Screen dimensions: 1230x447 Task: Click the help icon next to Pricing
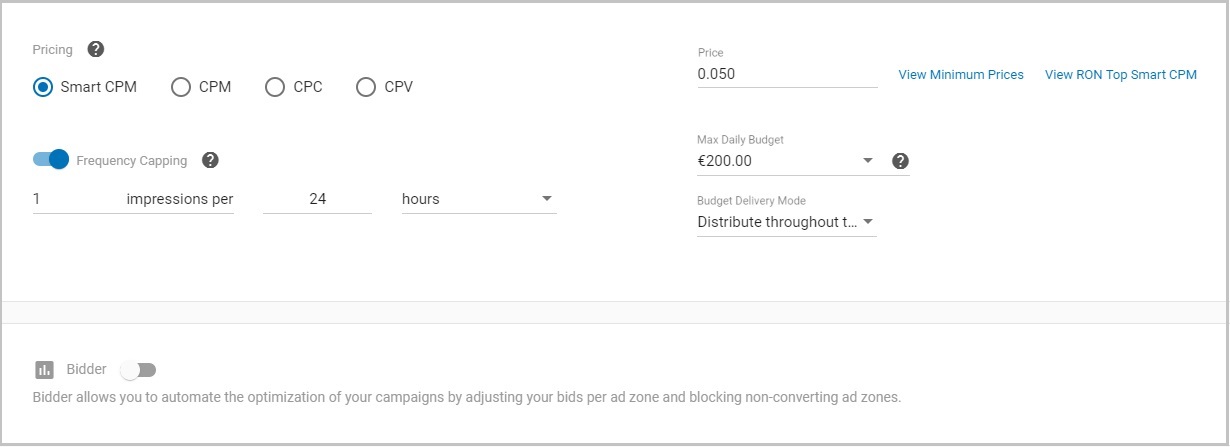(x=96, y=49)
